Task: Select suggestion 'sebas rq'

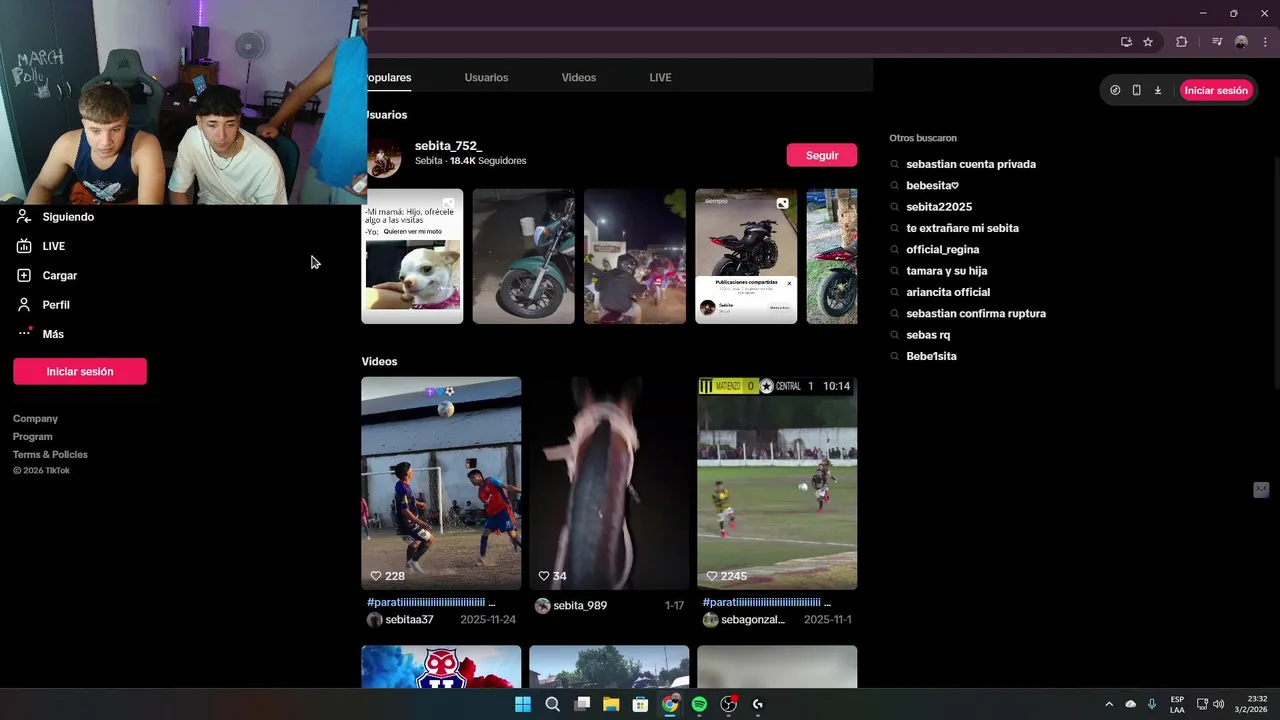Action: (x=928, y=335)
